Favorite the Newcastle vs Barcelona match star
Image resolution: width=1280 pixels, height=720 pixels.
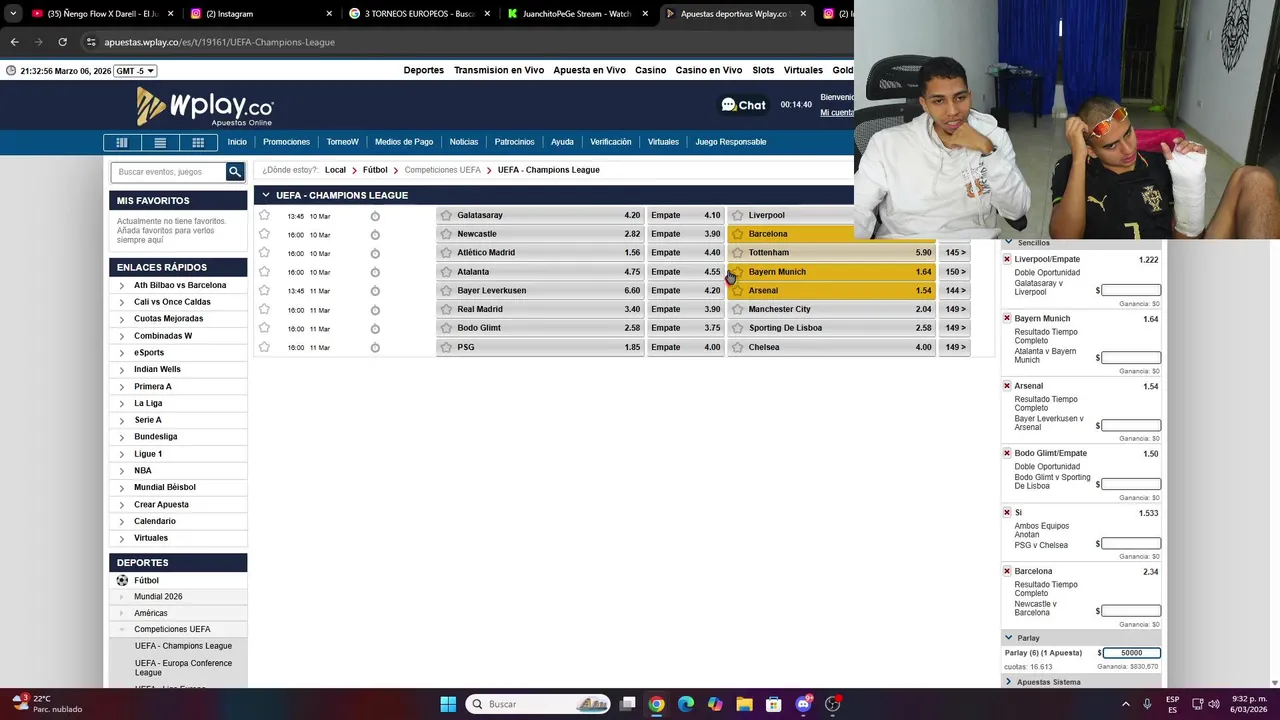[264, 234]
